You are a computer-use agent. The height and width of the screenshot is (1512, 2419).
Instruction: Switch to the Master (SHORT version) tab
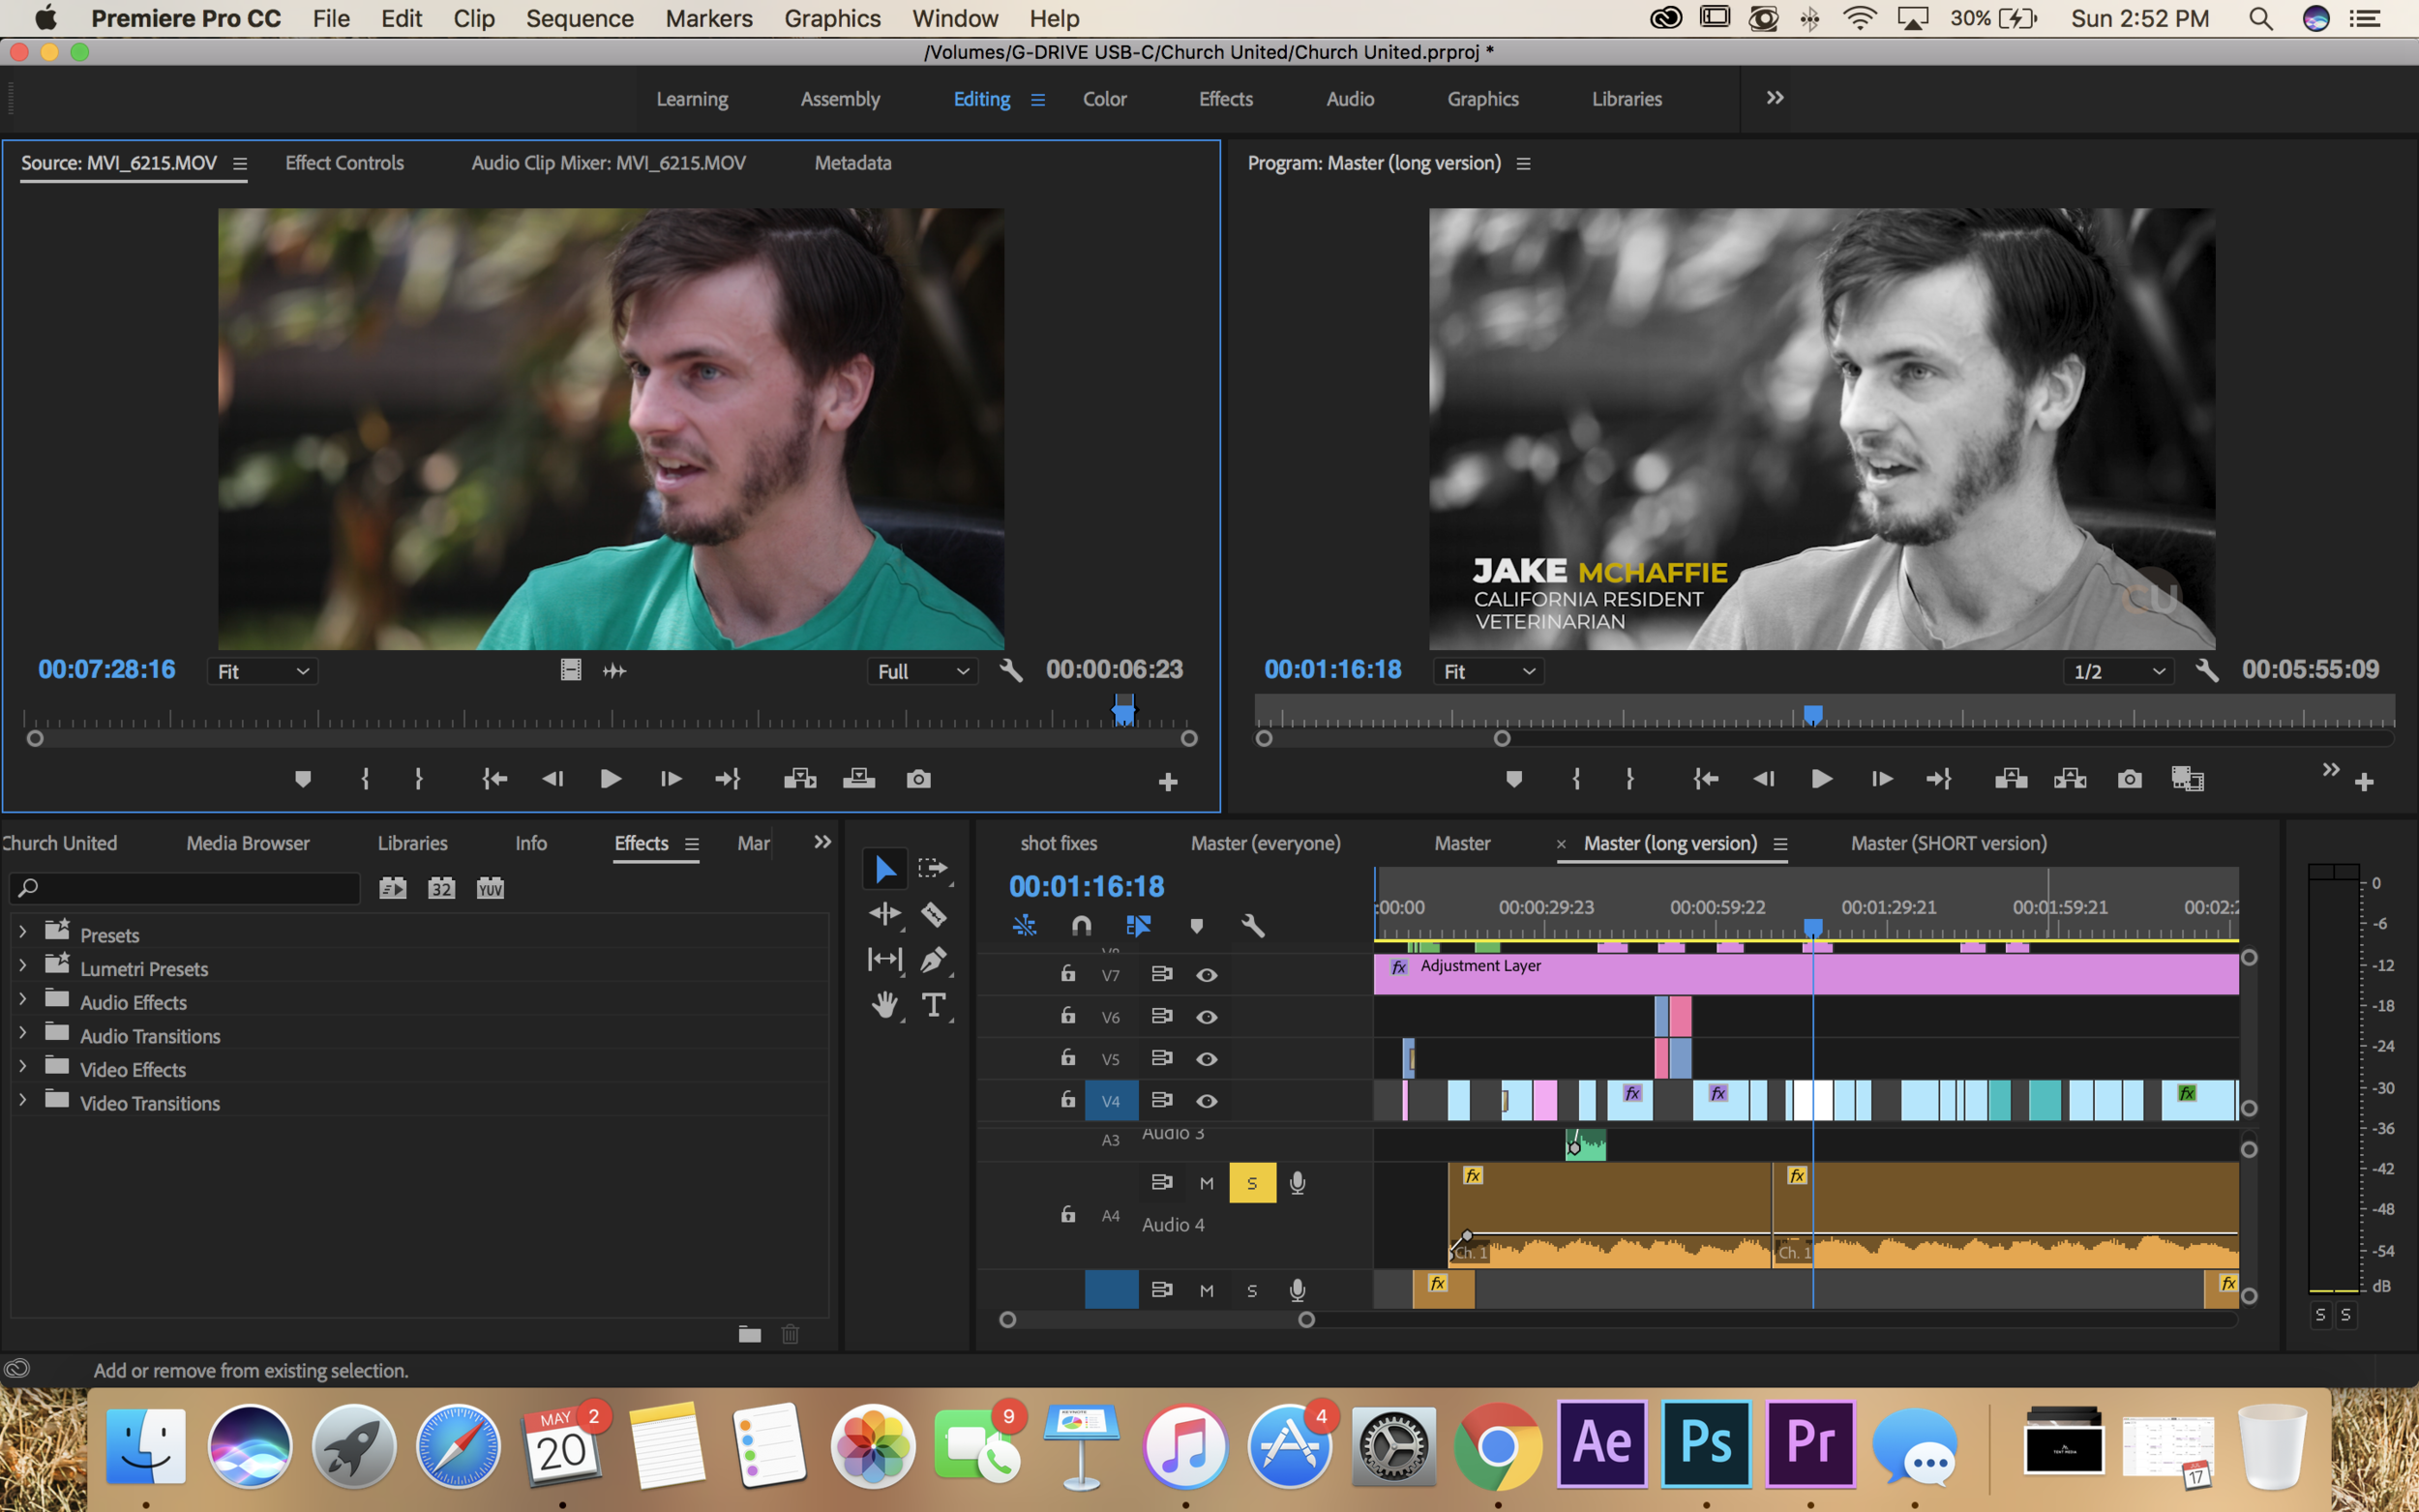click(x=1948, y=843)
